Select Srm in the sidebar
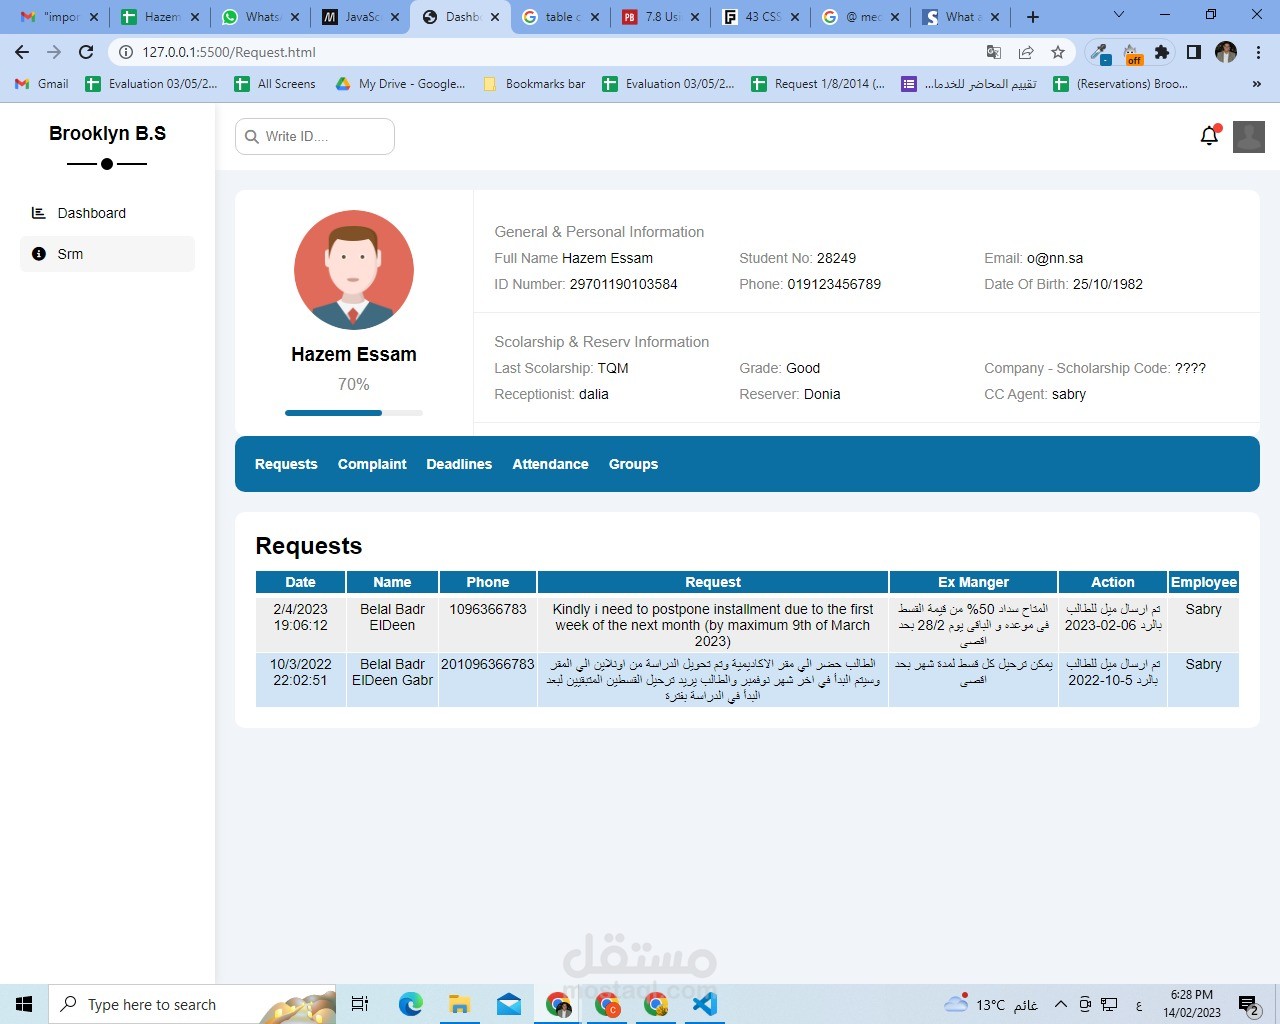1280x1024 pixels. (x=107, y=254)
